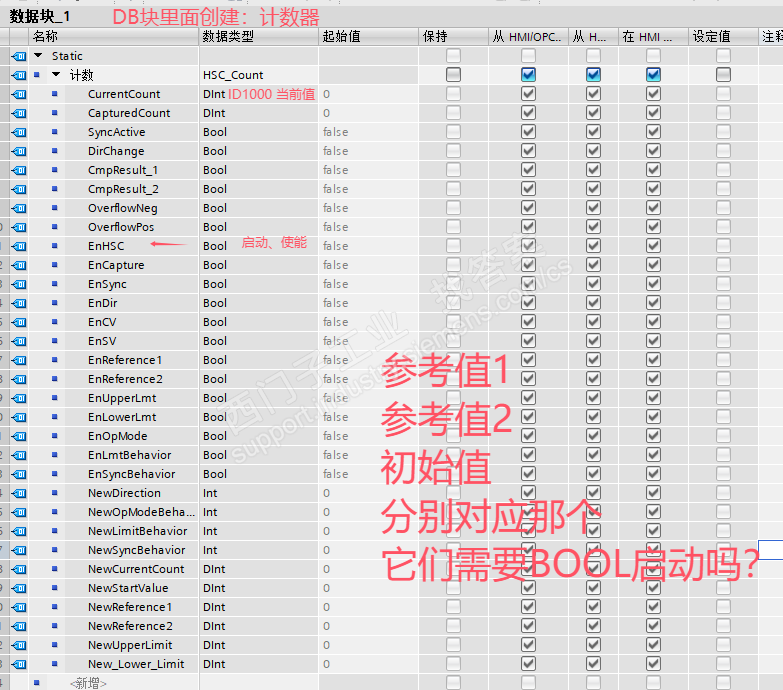Click the tag icon of the Static row
The image size is (783, 690).
pyautogui.click(x=19, y=56)
